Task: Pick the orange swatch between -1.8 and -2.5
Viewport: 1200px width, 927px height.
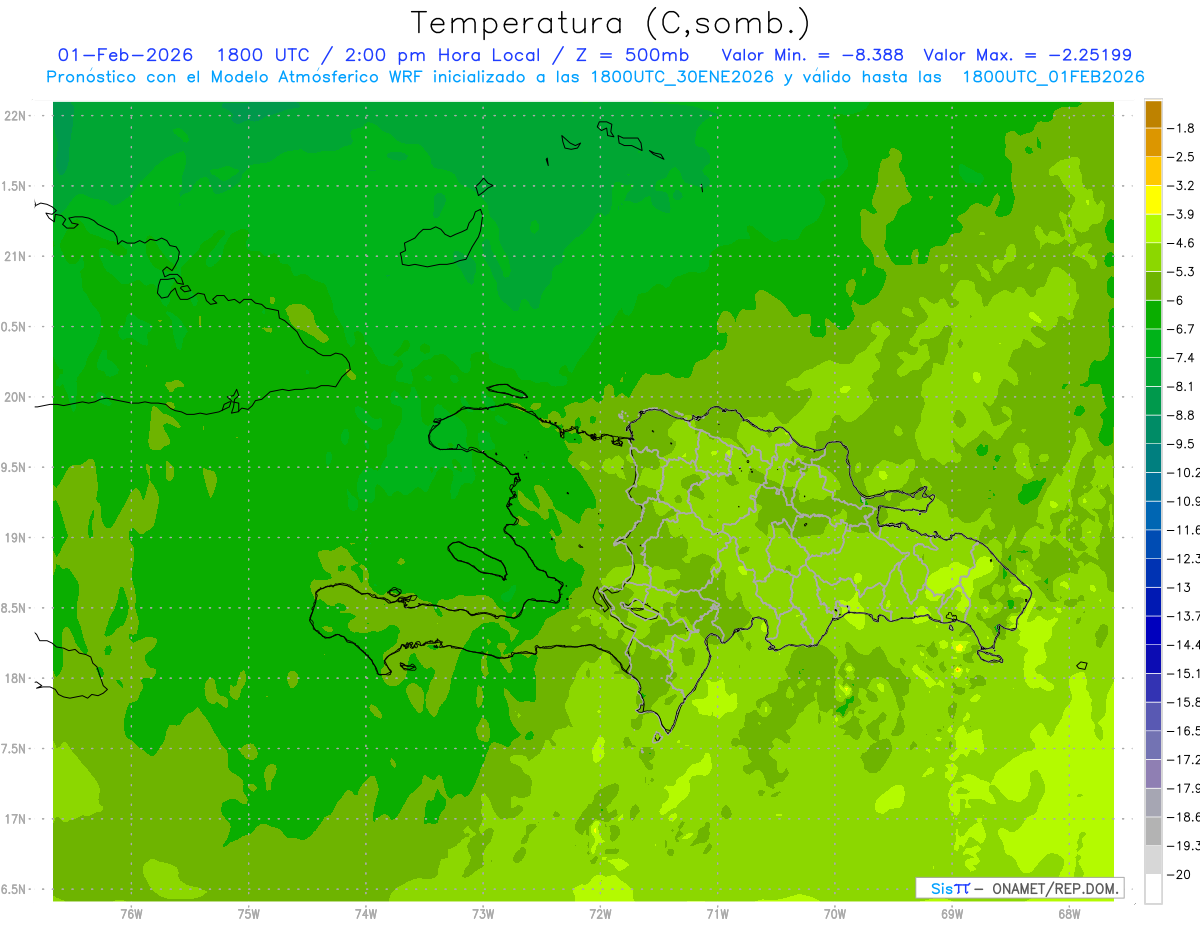Action: click(1153, 142)
